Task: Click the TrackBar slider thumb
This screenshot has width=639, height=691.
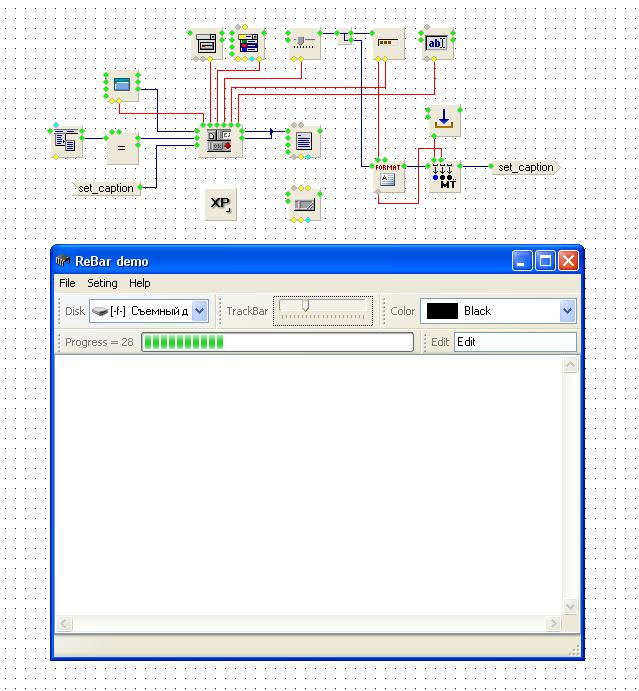Action: (306, 307)
